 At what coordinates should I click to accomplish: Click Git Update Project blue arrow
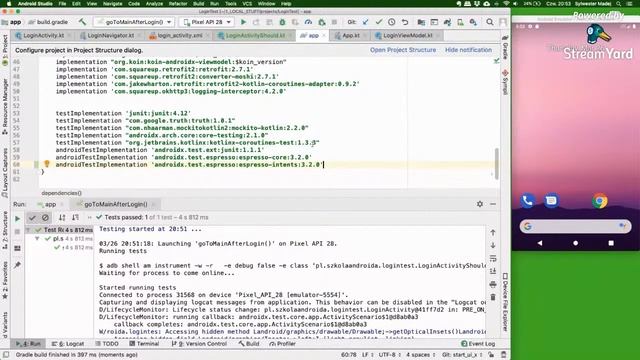tap(365, 22)
